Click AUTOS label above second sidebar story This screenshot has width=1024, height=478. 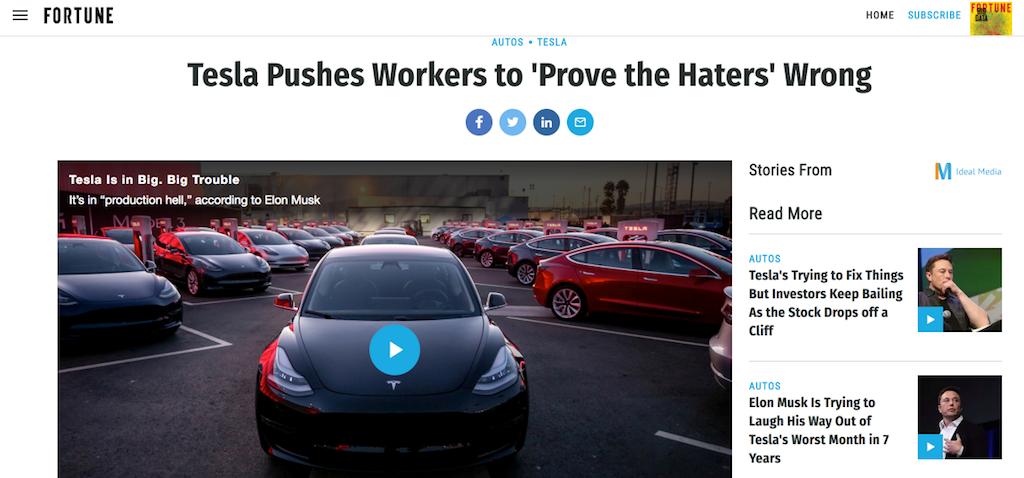(765, 386)
